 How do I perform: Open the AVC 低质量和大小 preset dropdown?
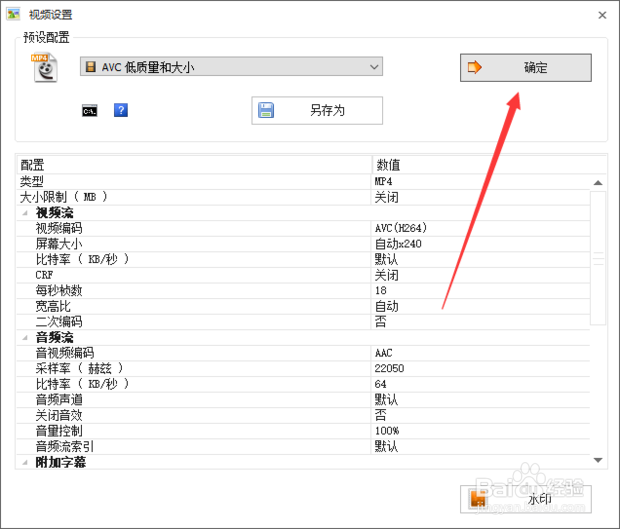click(x=231, y=66)
